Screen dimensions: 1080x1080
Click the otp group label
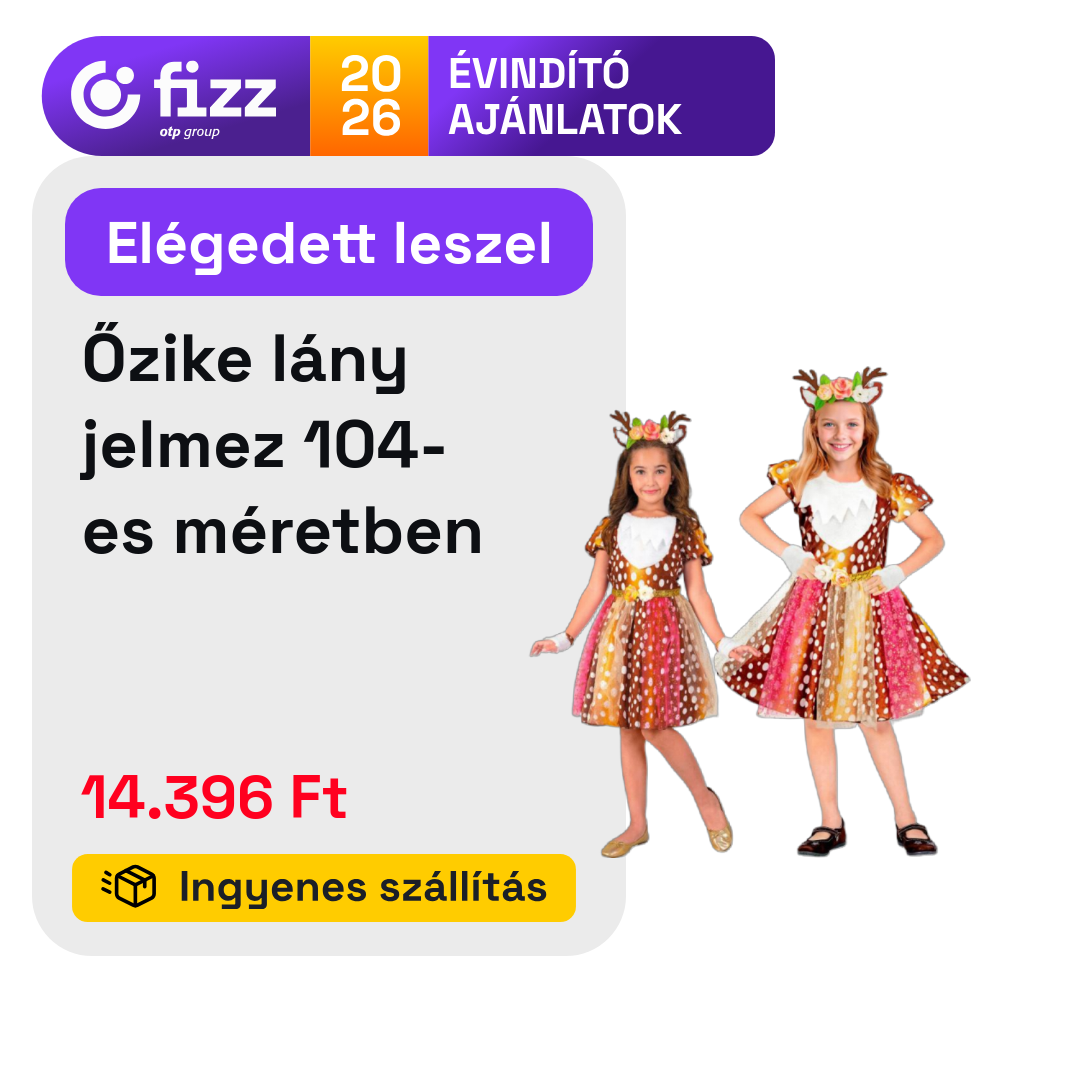click(x=189, y=132)
